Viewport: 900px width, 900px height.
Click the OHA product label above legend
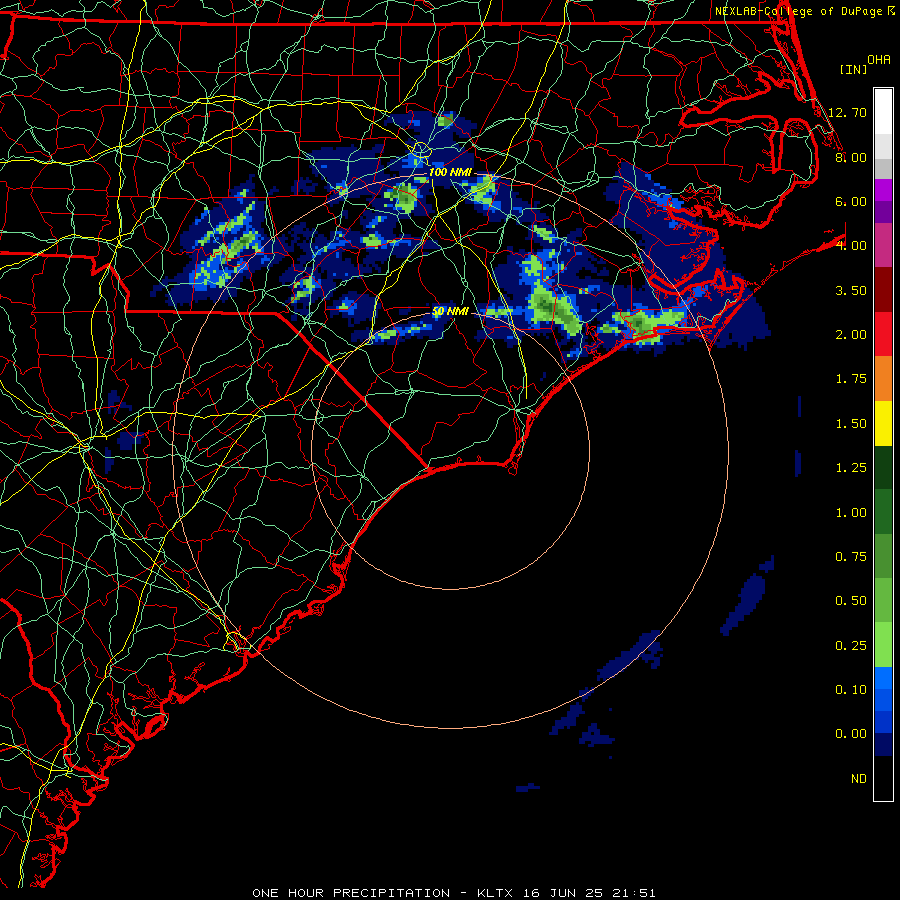pos(879,60)
